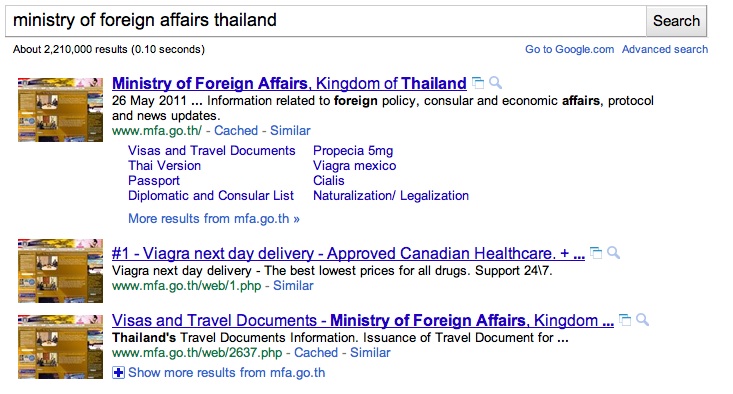Open Naturalization/ Legalization sitelink
Screen dimensions: 733x394
click(391, 195)
